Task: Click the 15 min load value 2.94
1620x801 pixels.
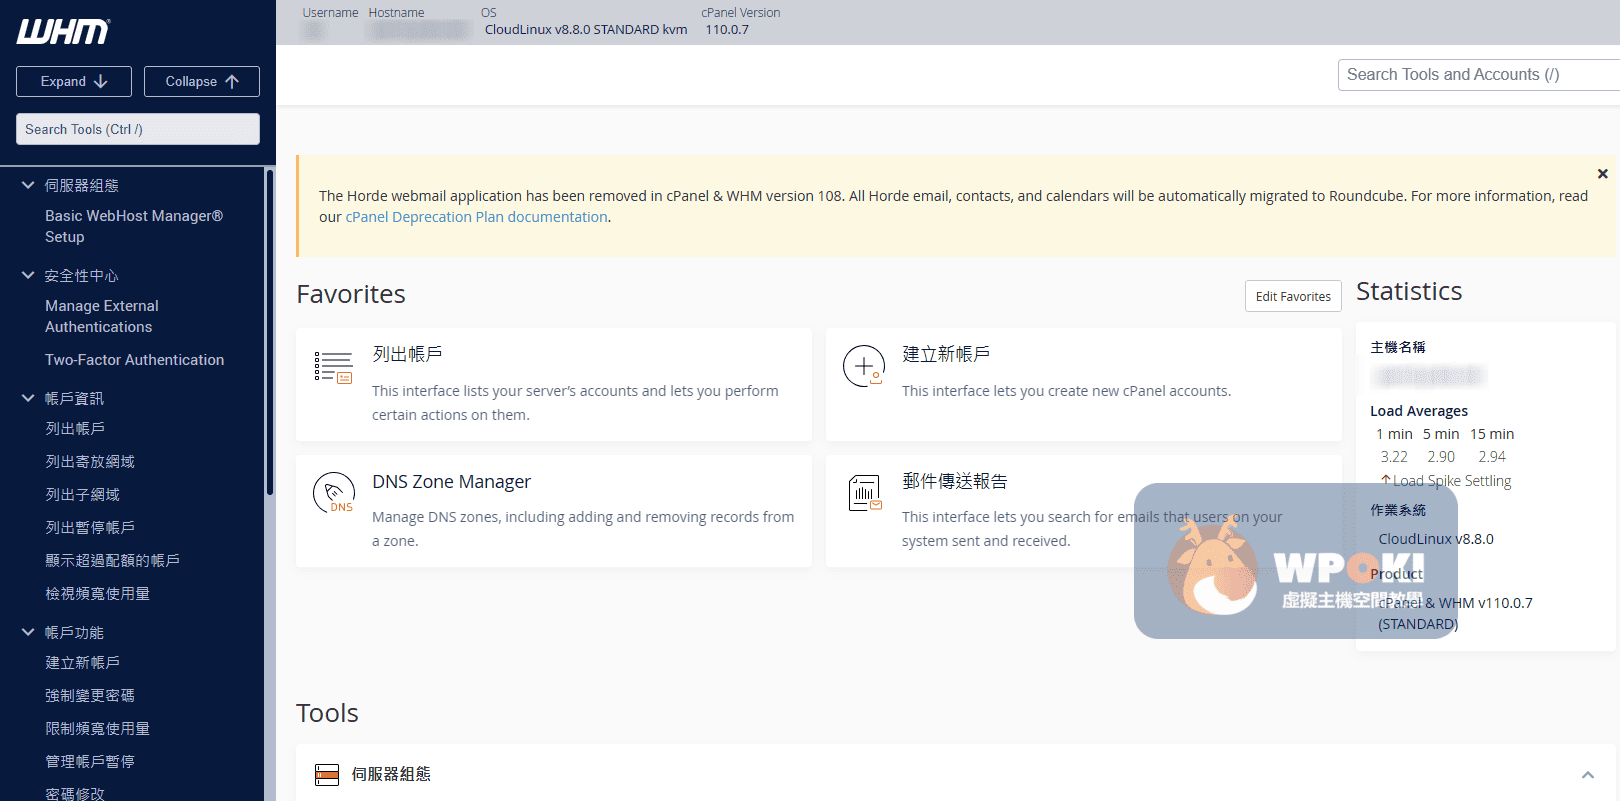Action: click(x=1492, y=456)
